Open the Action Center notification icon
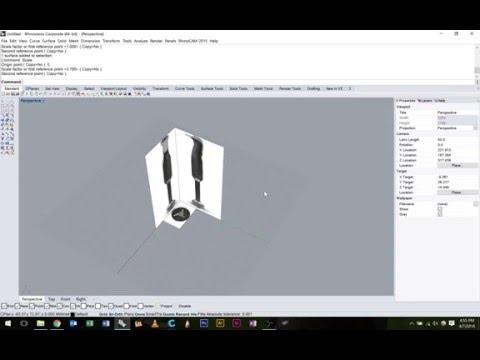480x360 pixels. [x=452, y=323]
